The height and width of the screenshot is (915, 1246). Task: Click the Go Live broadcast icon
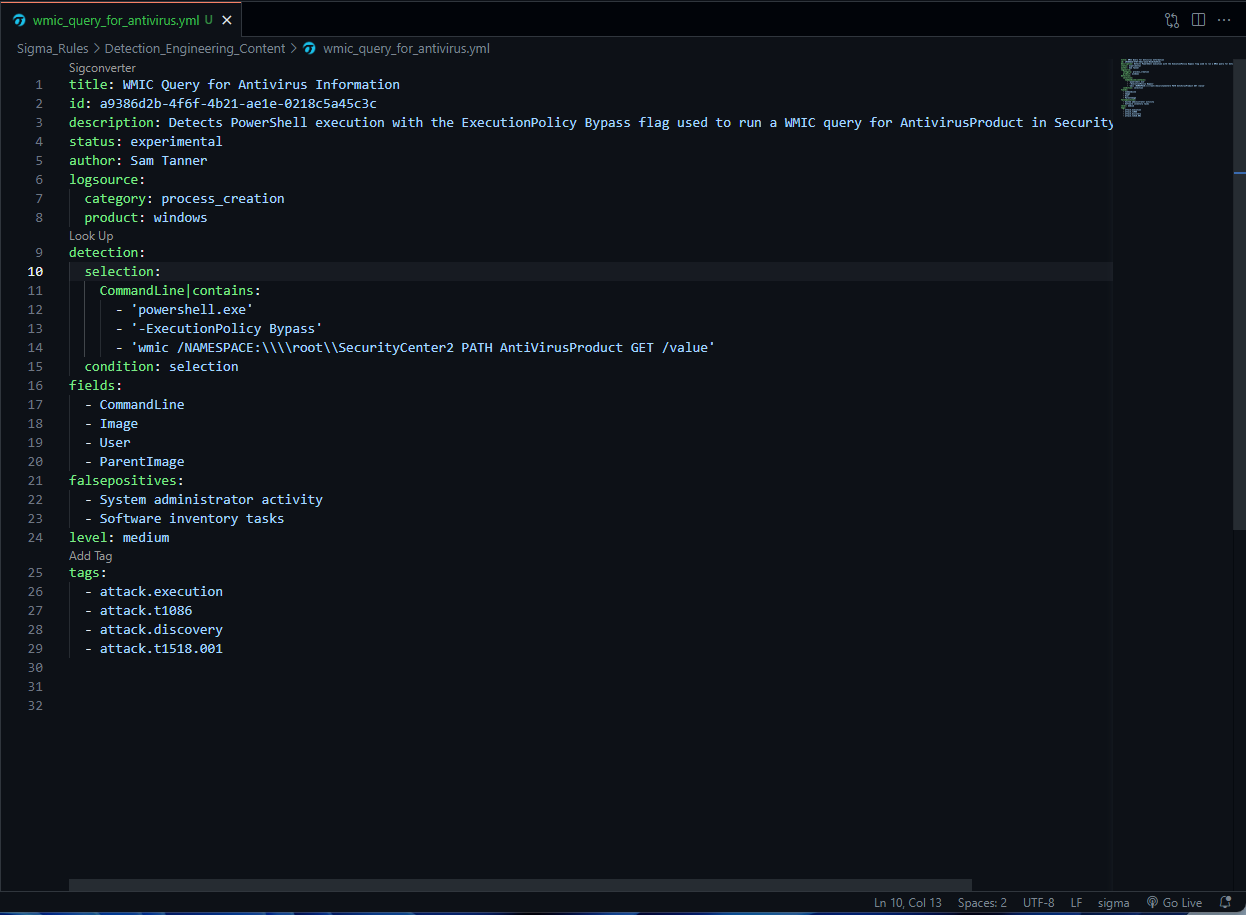(x=1152, y=902)
